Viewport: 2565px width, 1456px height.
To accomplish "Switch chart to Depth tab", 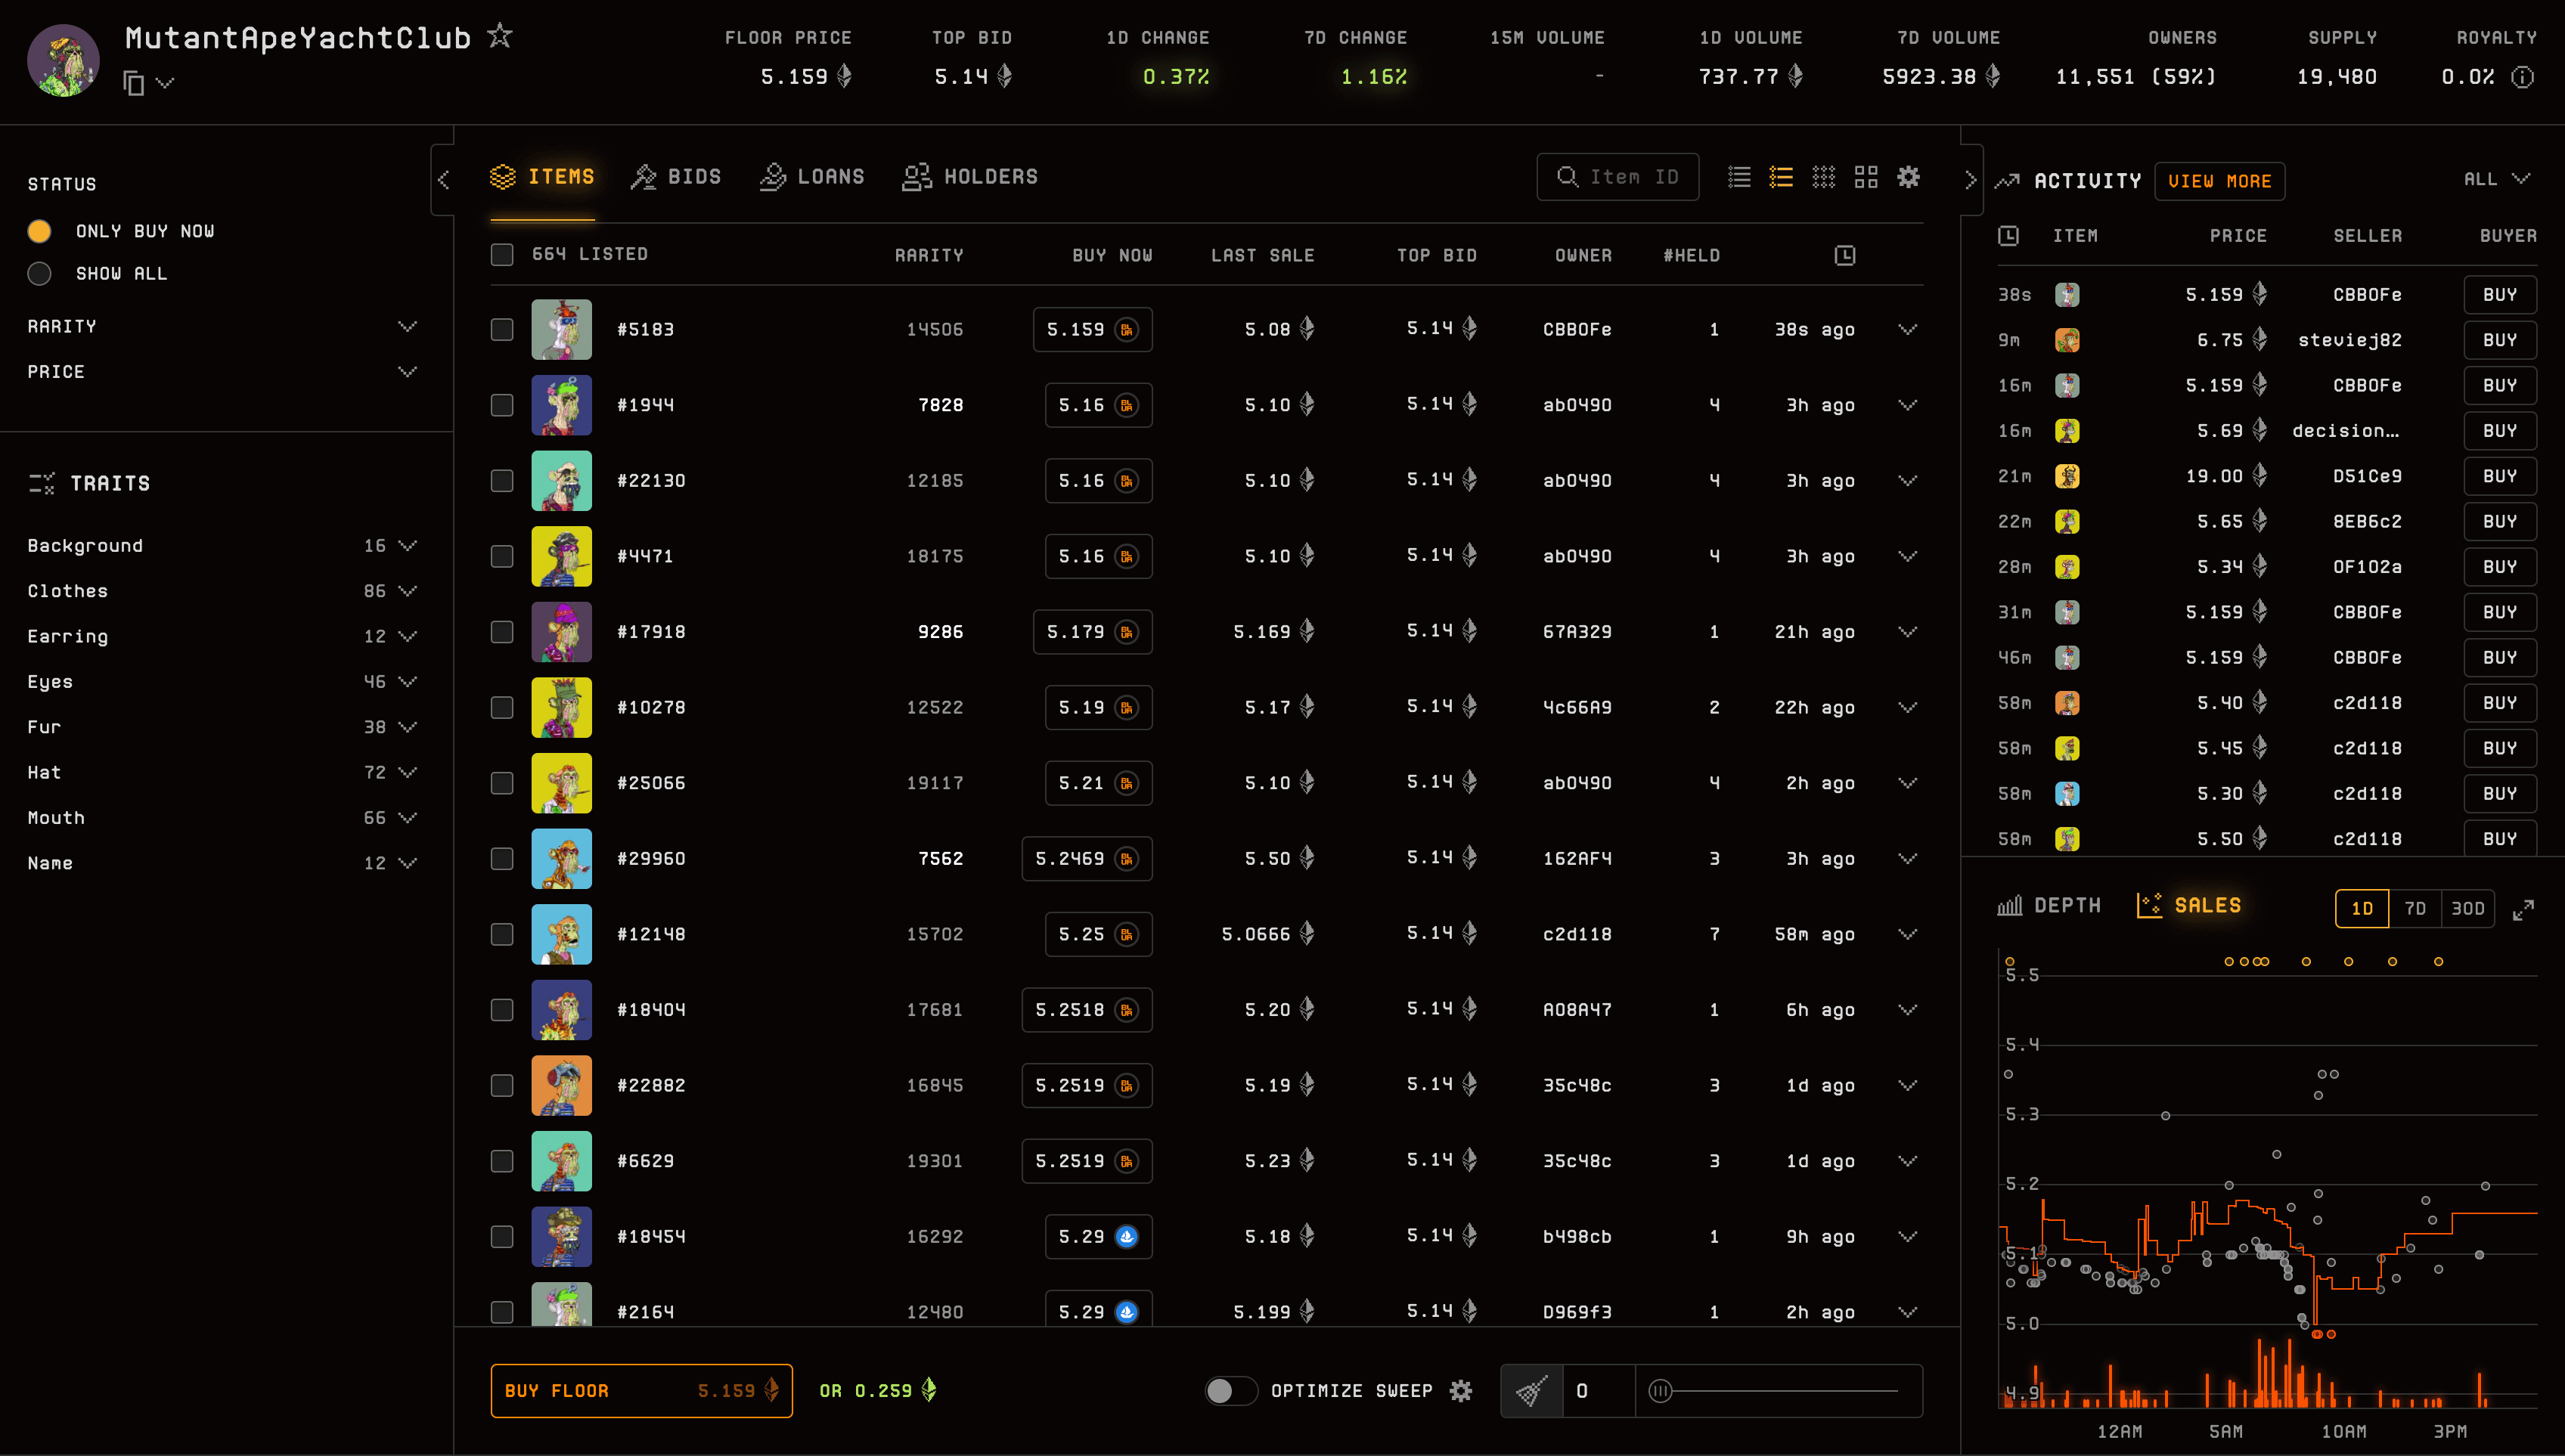I will click(2049, 906).
